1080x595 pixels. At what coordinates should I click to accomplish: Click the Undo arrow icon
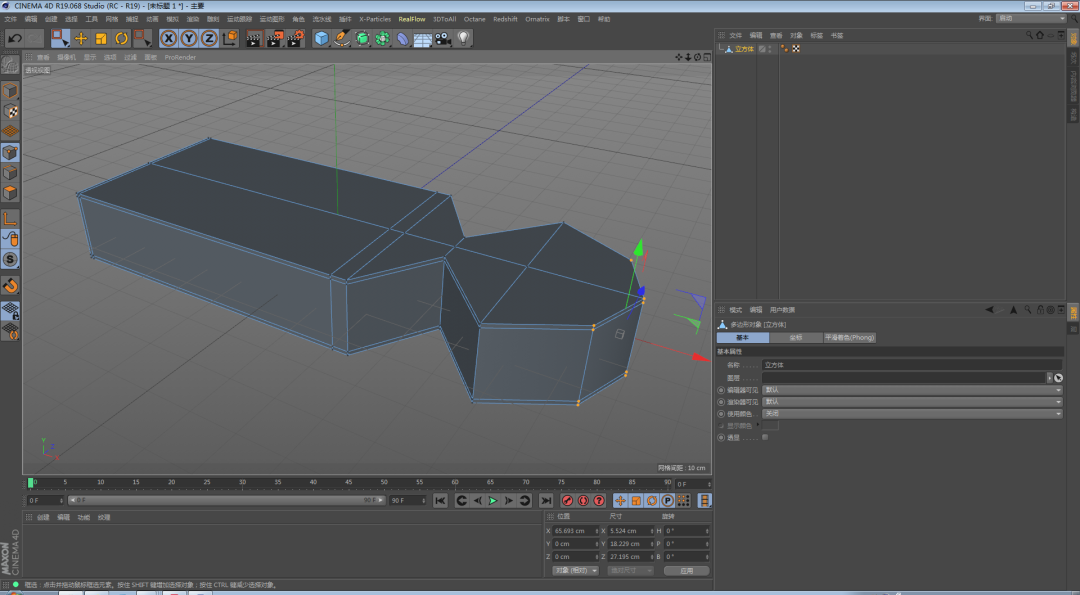[x=14, y=38]
